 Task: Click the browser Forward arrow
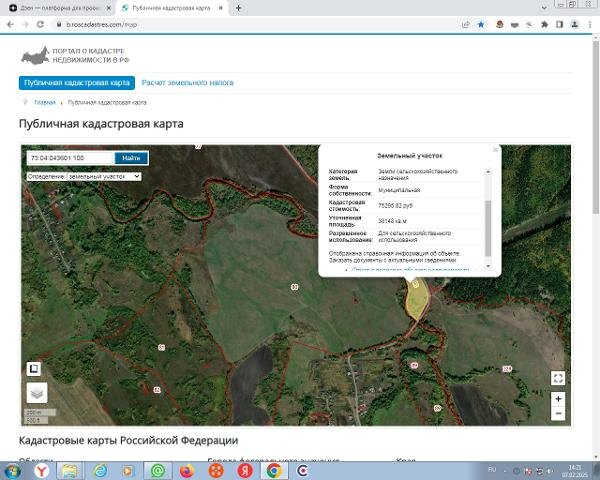(x=25, y=24)
